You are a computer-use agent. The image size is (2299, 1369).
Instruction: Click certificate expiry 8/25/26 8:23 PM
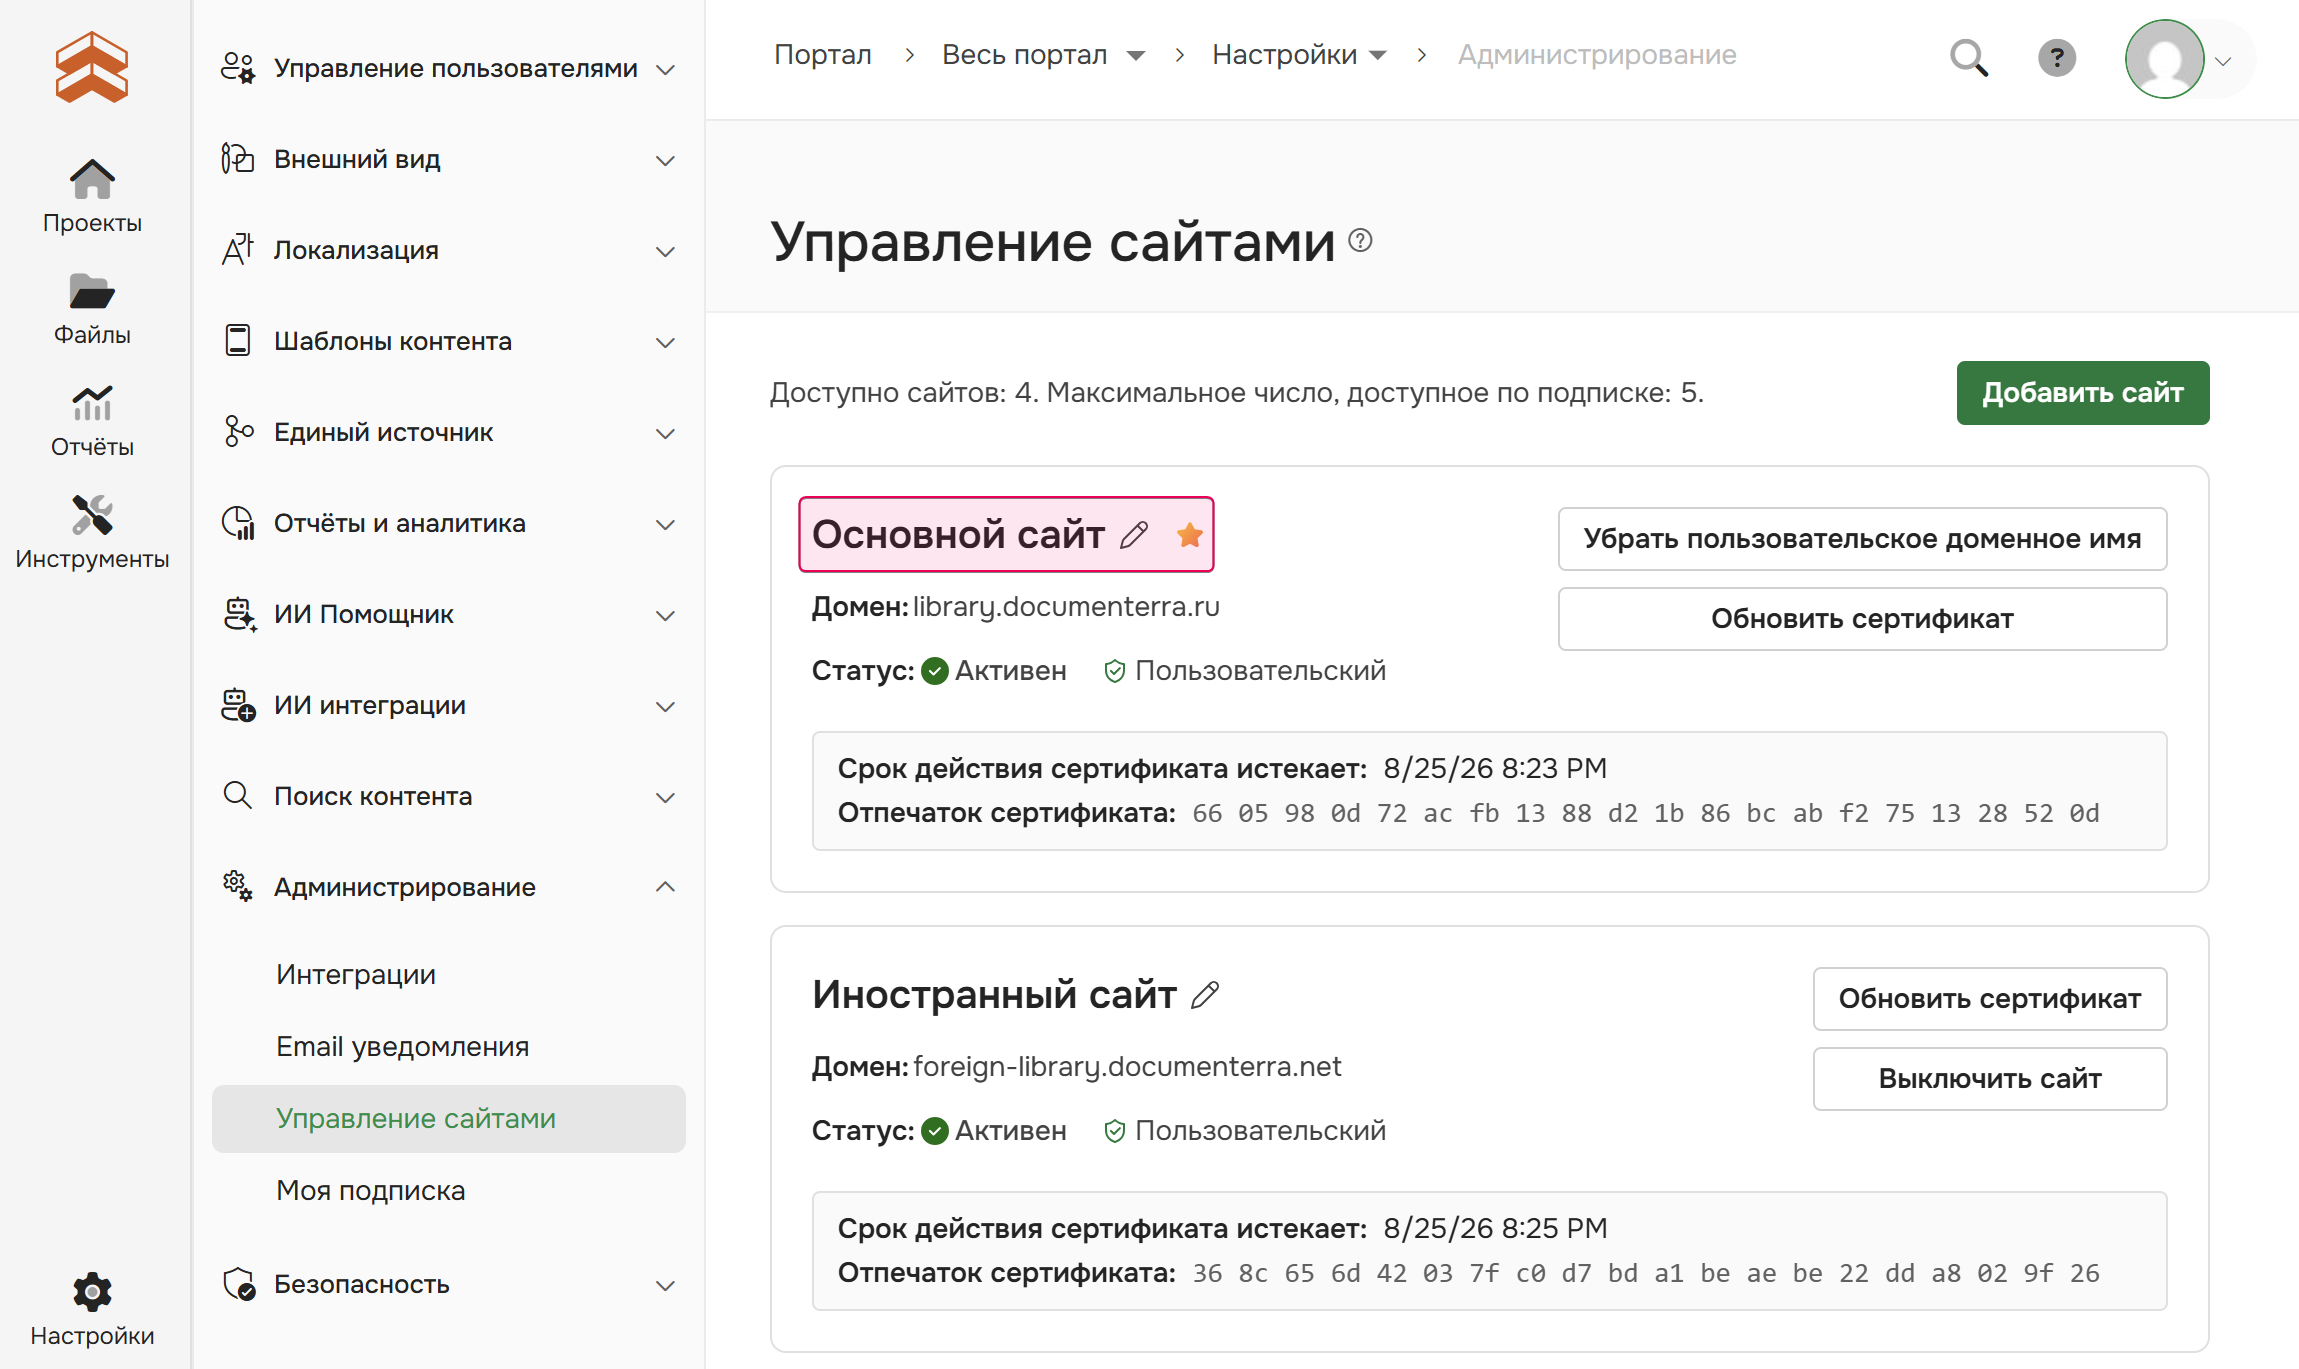coord(1495,768)
